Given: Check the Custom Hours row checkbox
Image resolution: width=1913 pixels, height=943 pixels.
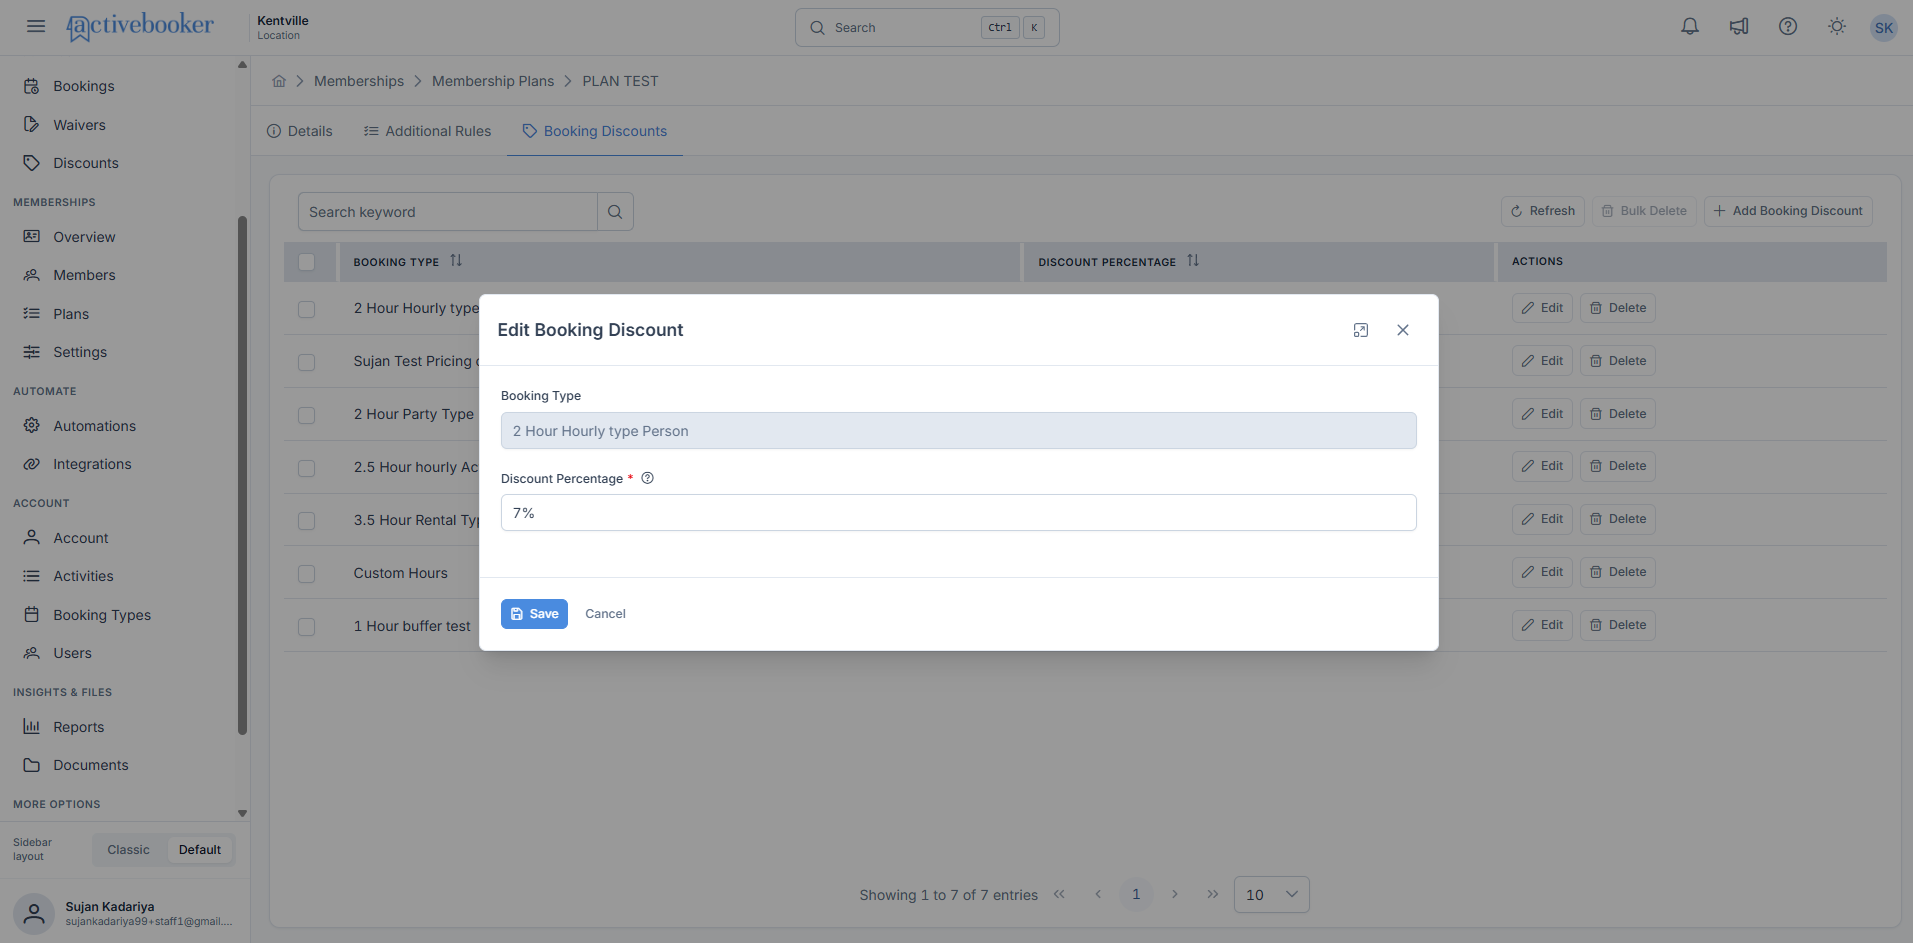Looking at the screenshot, I should click(x=307, y=574).
